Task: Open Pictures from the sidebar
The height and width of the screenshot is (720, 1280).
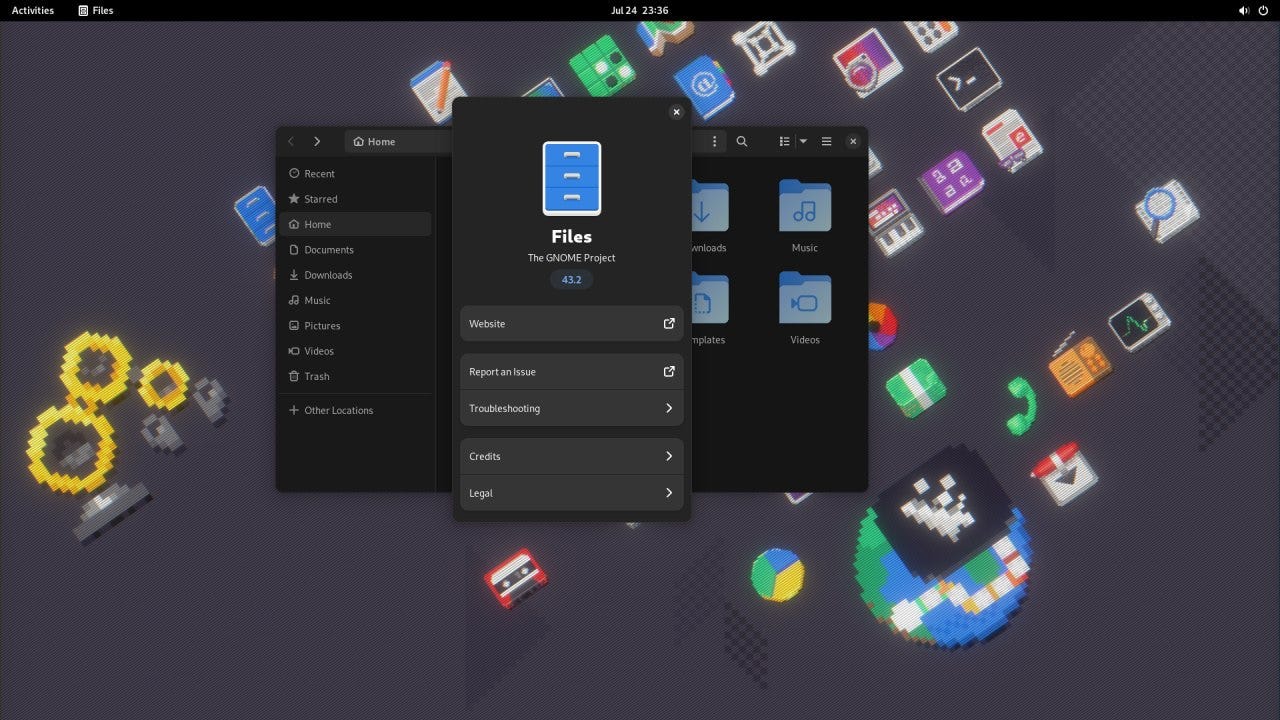Action: pos(356,326)
